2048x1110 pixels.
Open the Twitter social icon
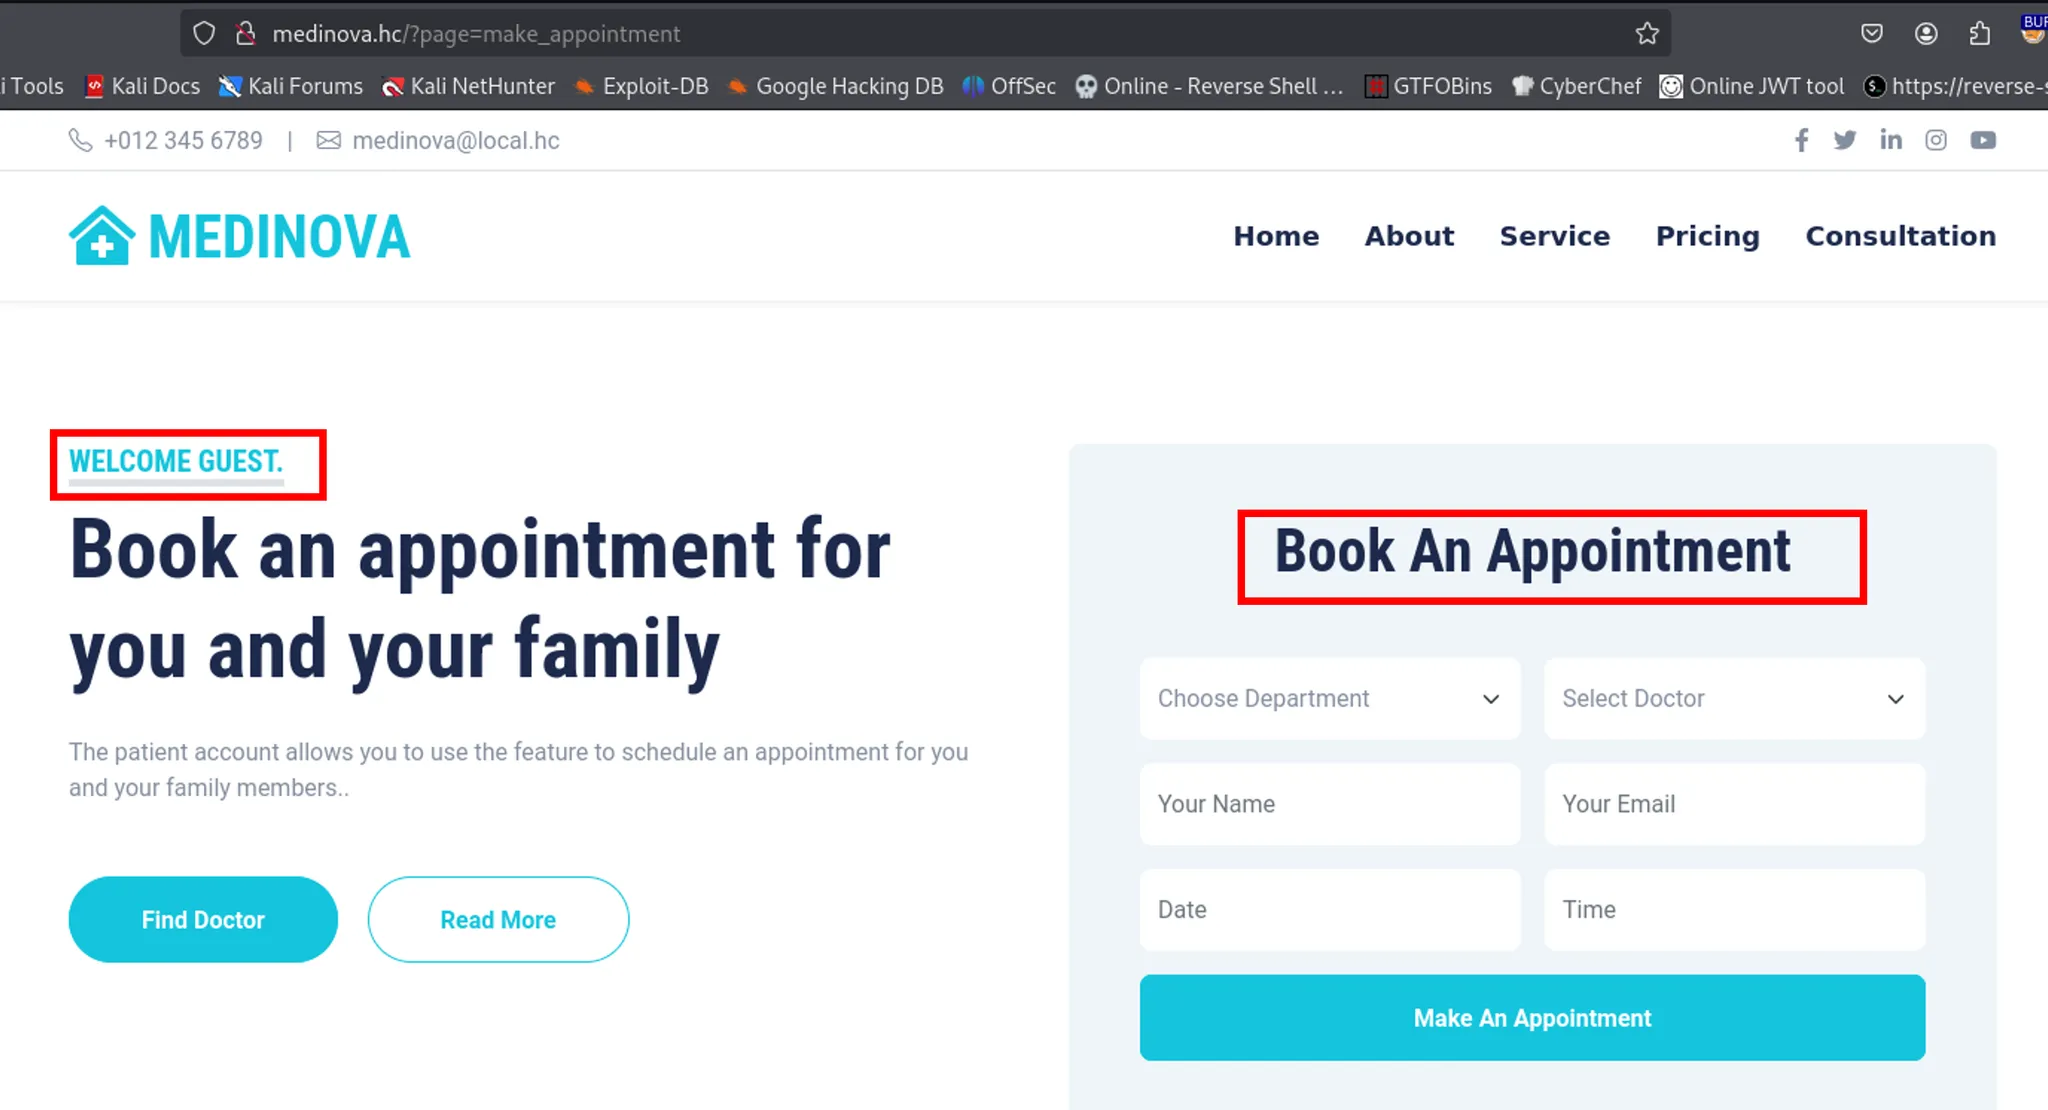(x=1845, y=140)
